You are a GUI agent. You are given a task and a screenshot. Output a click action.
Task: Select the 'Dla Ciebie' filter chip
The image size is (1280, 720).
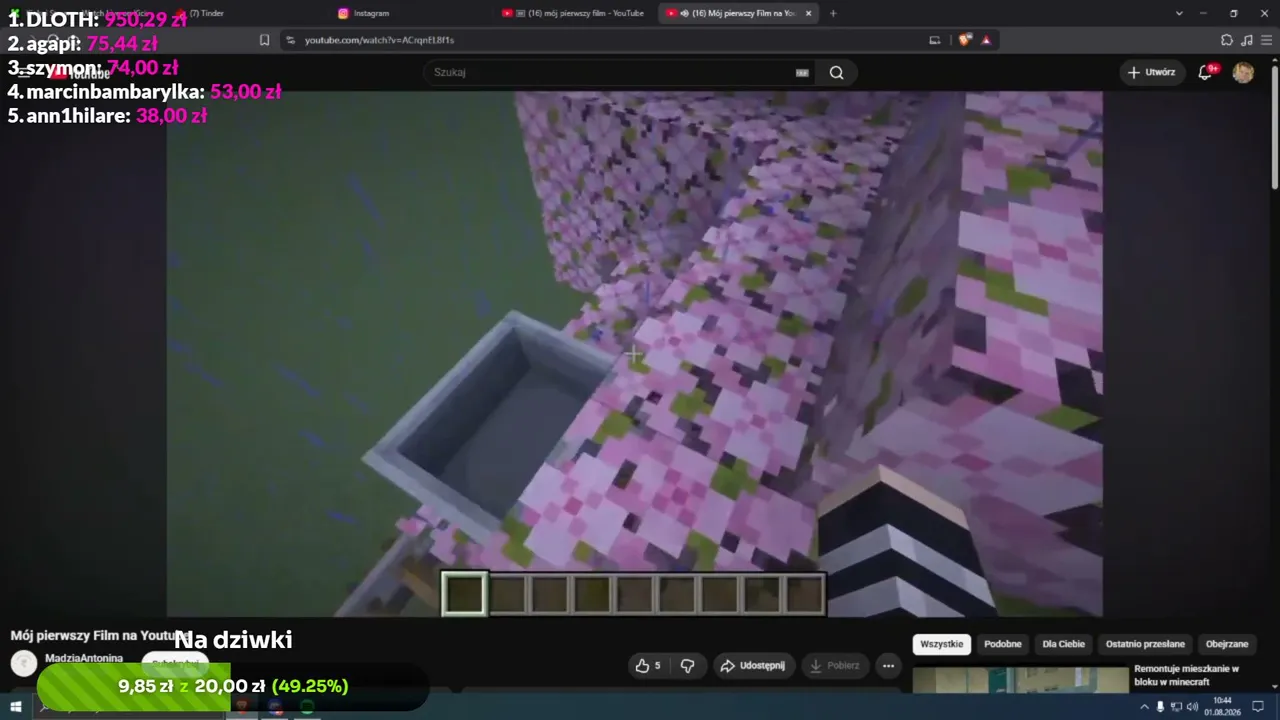pos(1063,644)
